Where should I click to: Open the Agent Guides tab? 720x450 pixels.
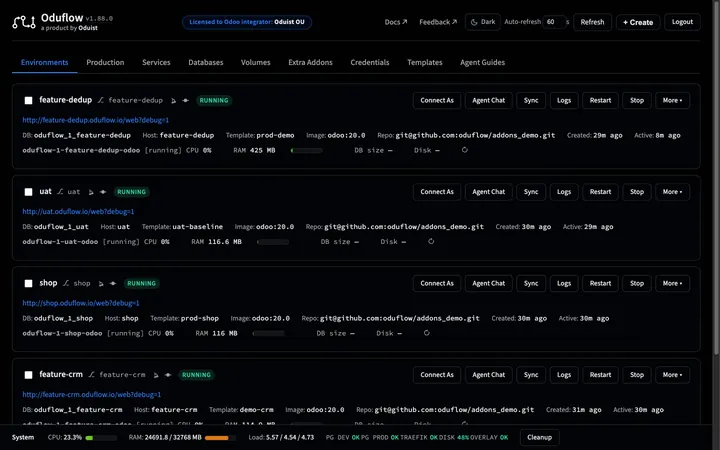tap(483, 62)
